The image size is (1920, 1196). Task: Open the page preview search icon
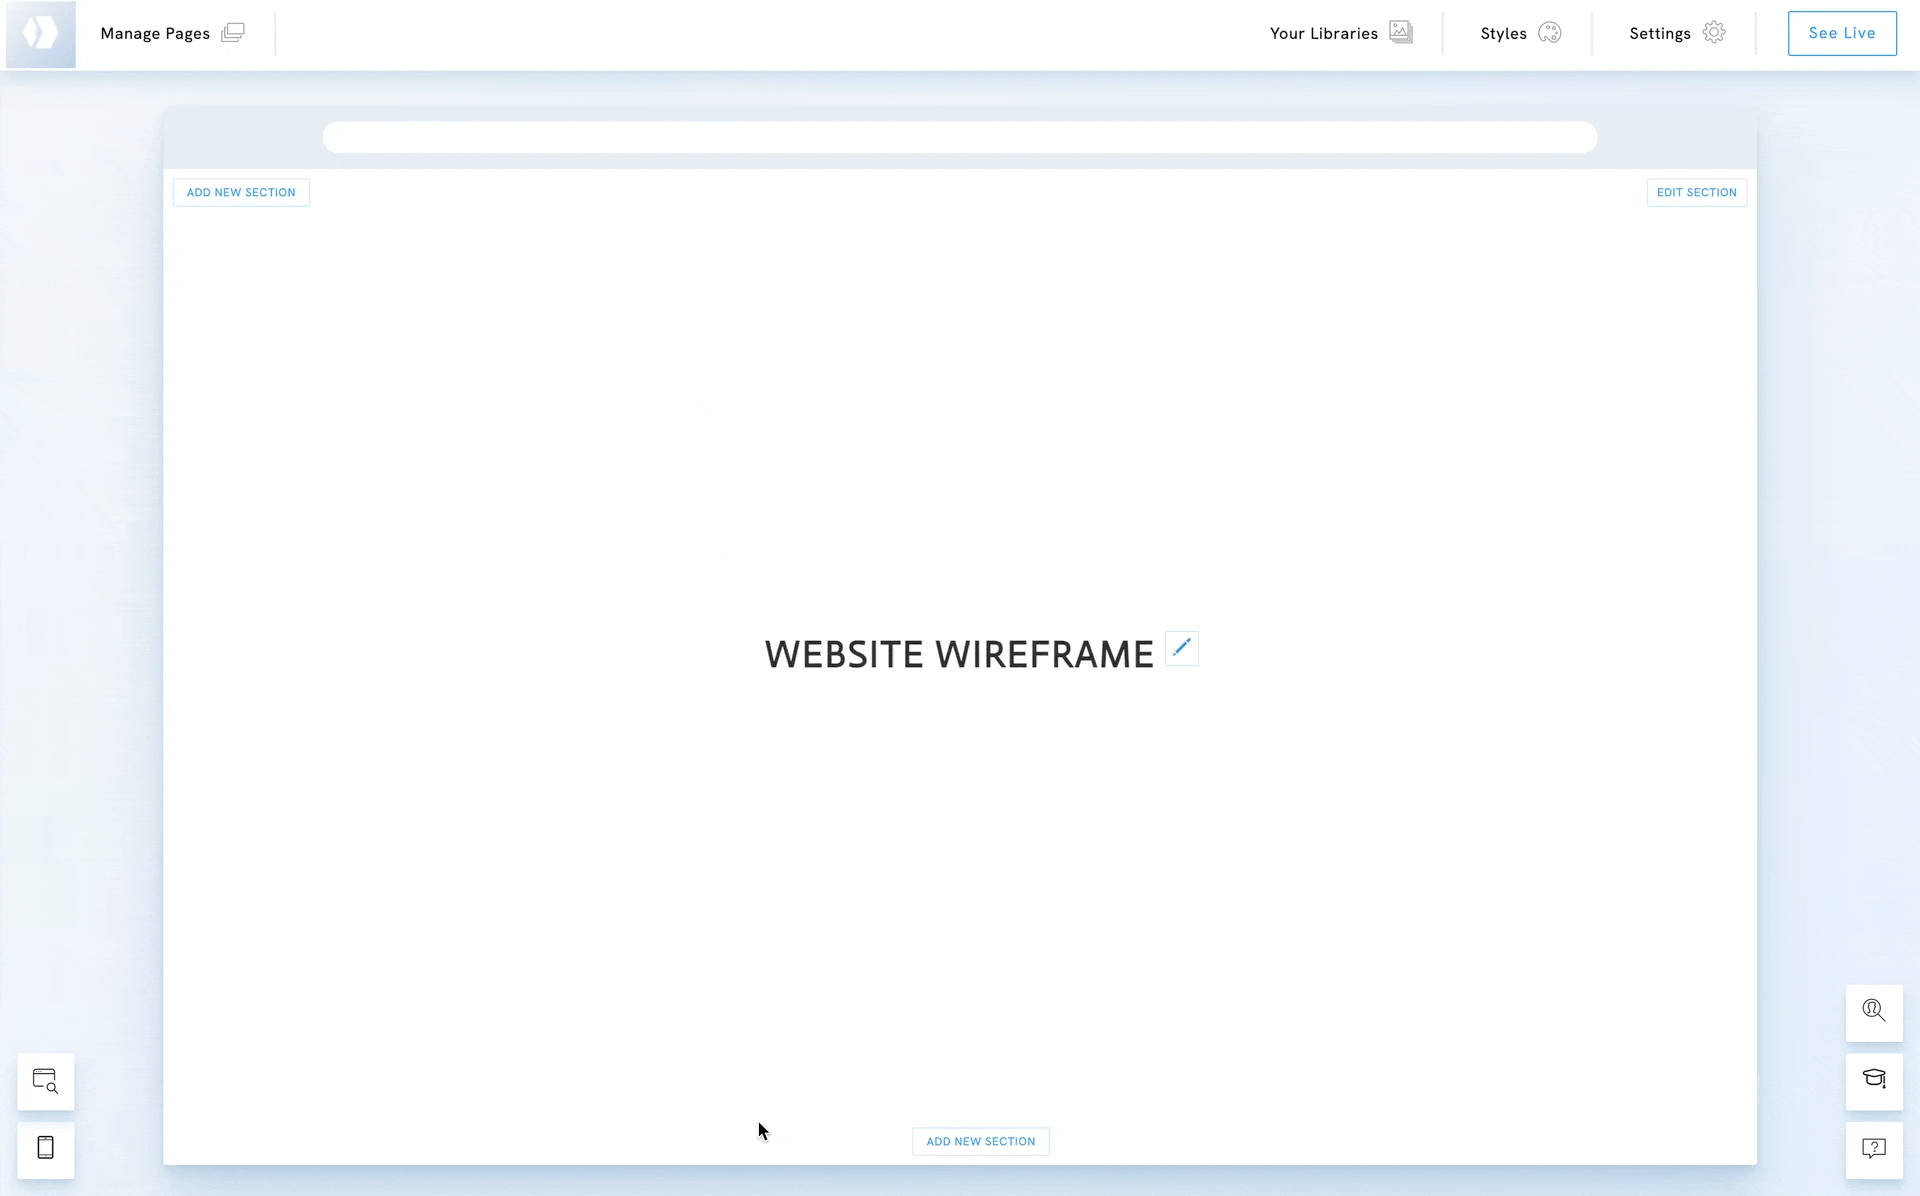[45, 1081]
